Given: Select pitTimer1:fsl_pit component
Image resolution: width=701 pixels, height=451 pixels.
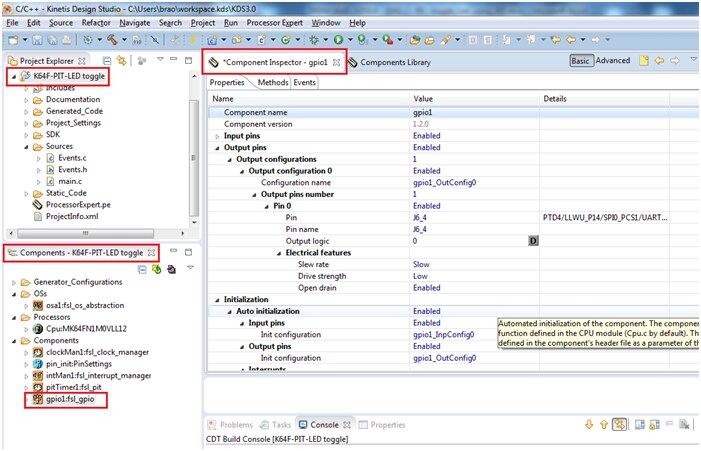Looking at the screenshot, I should click(x=73, y=387).
